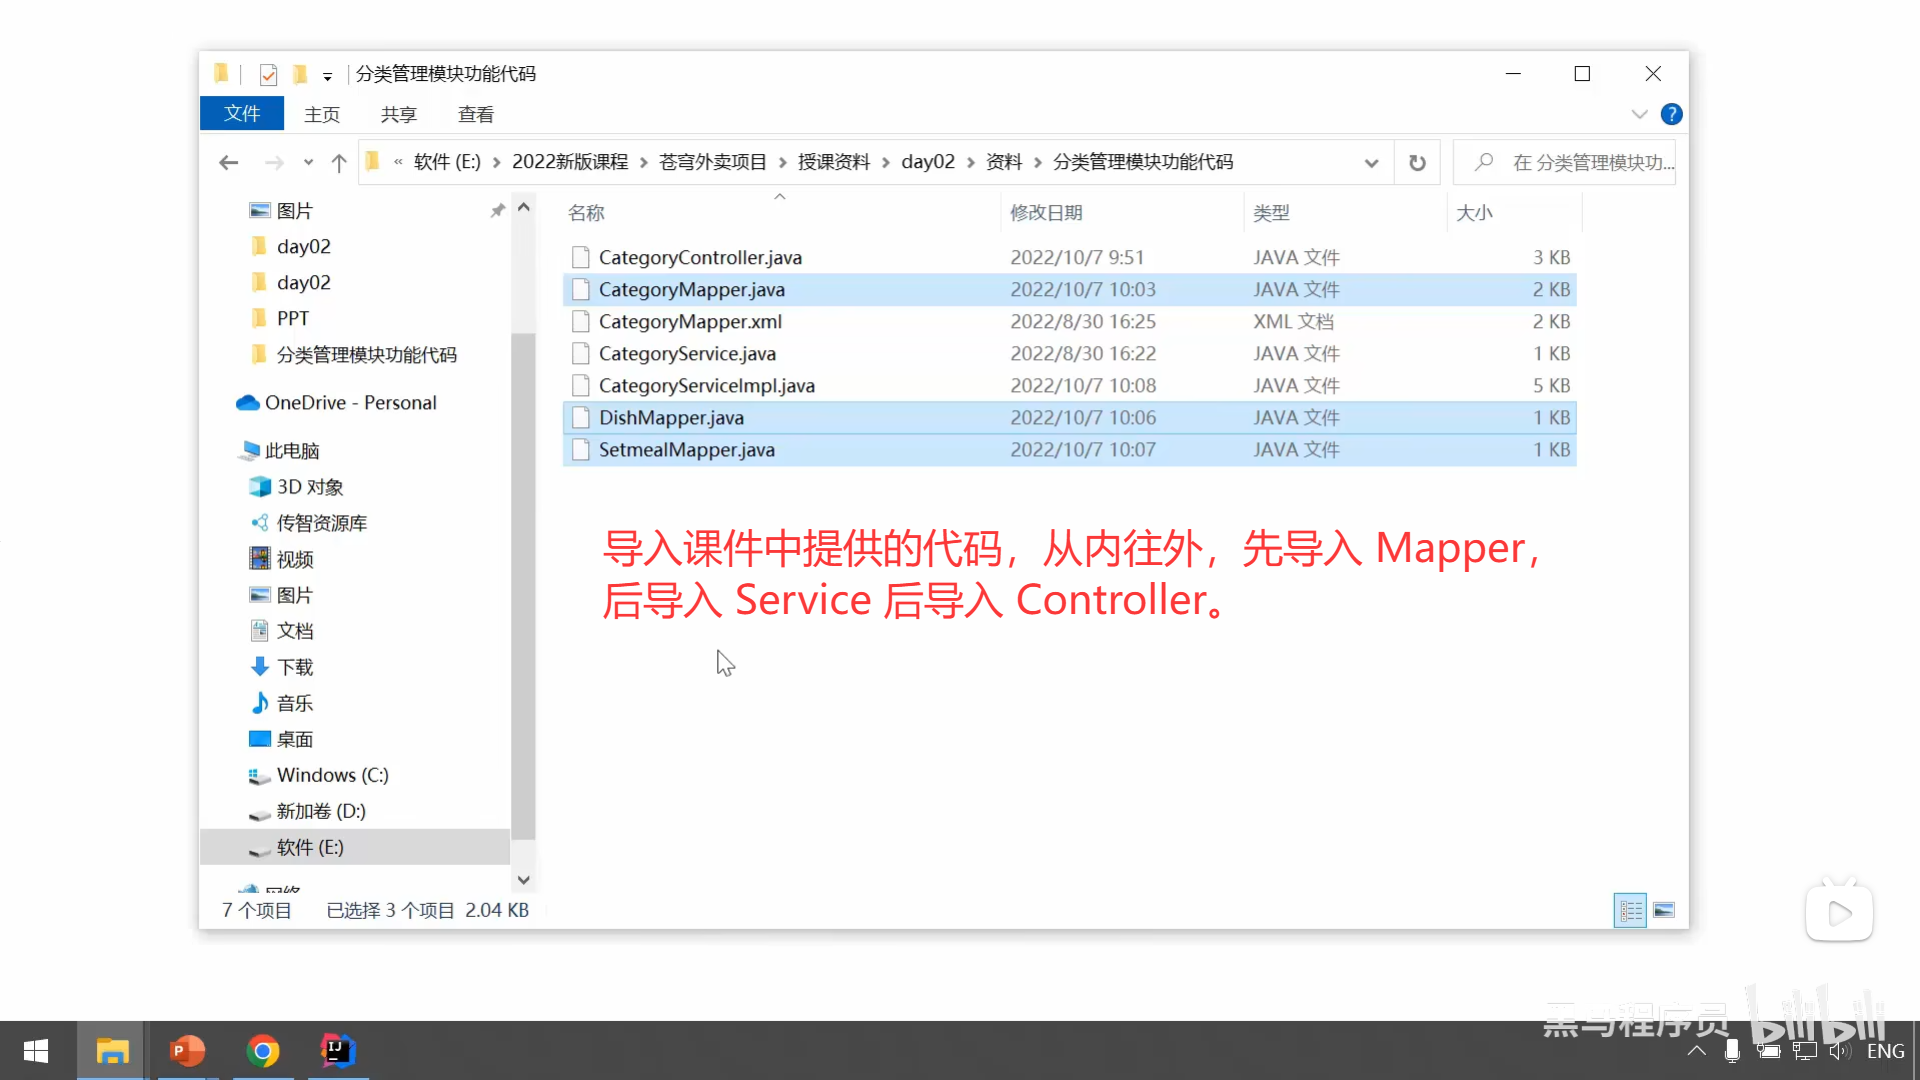Collapse the ribbon using the chevron
Image resolution: width=1920 pixels, height=1080 pixels.
(1639, 113)
